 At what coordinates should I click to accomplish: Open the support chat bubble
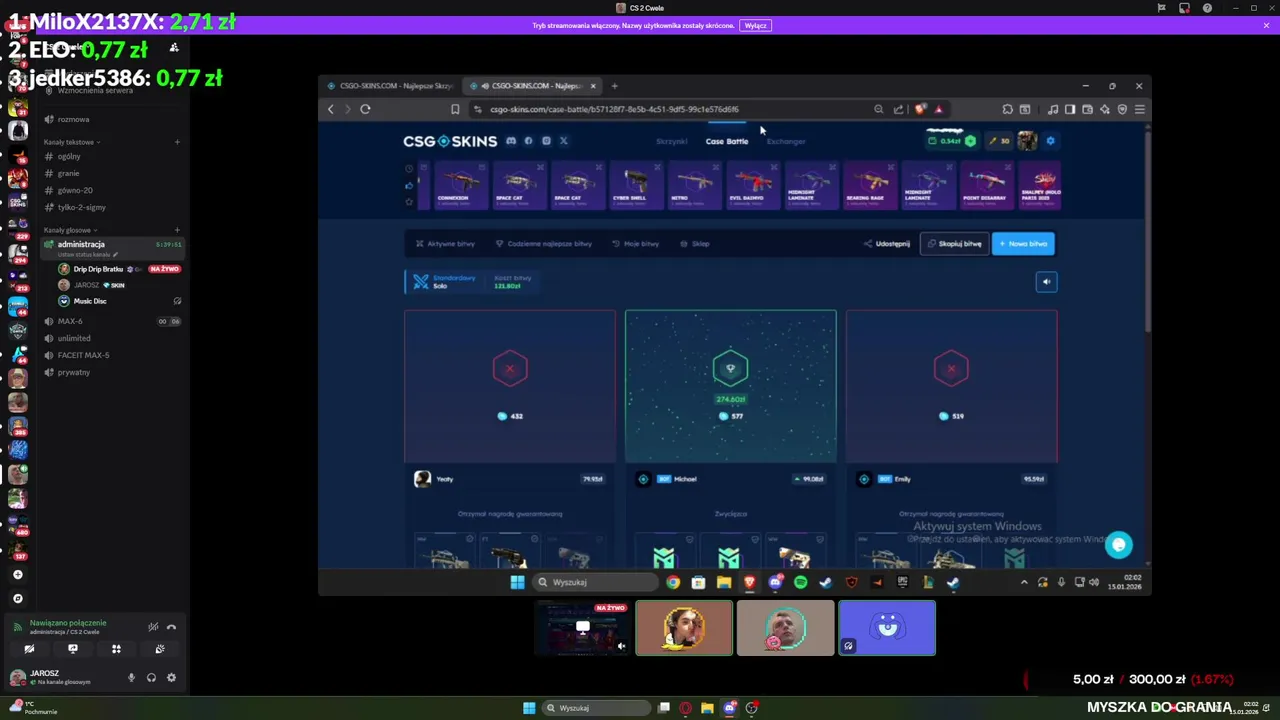tap(1119, 544)
